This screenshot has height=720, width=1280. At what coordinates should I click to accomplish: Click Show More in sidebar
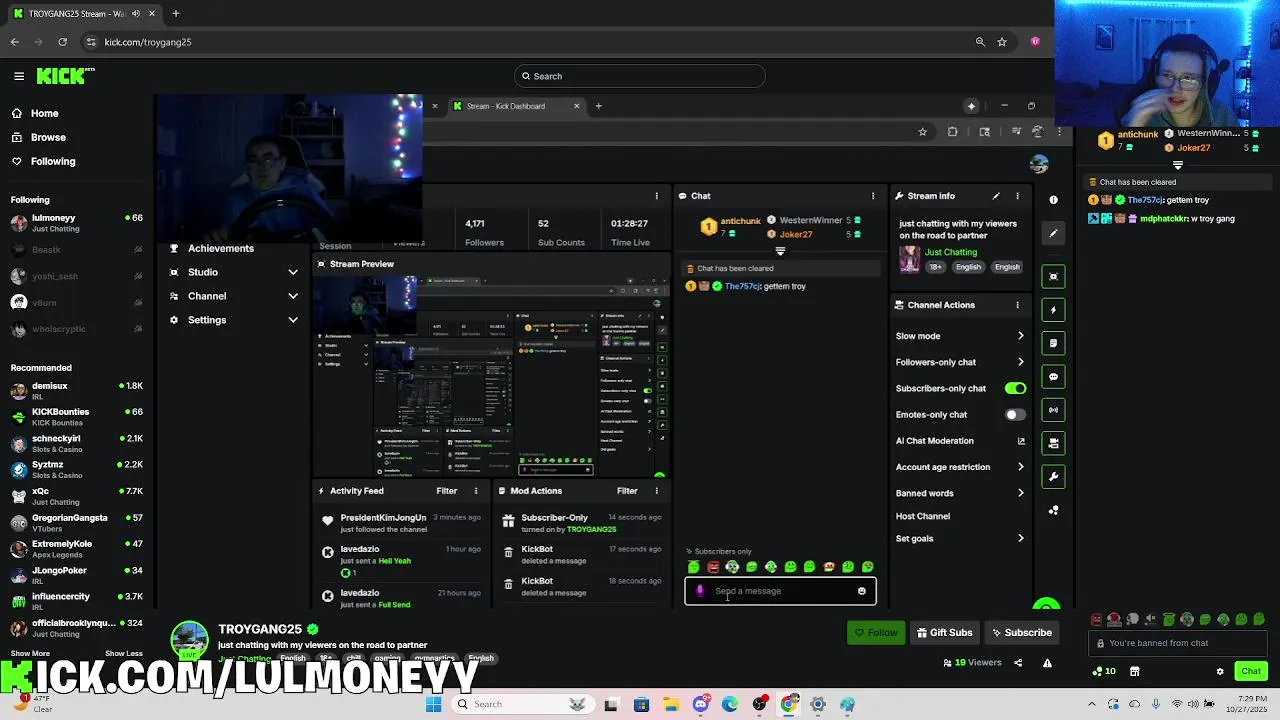coord(30,653)
